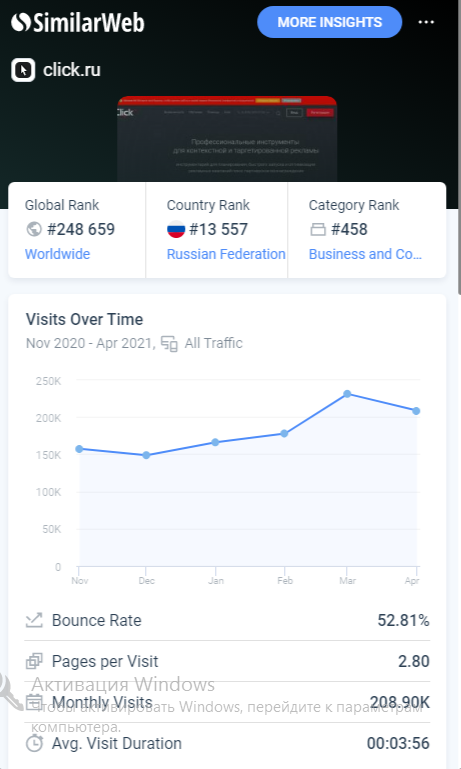Select the Feb data point on chart
The image size is (461, 769).
(x=284, y=433)
